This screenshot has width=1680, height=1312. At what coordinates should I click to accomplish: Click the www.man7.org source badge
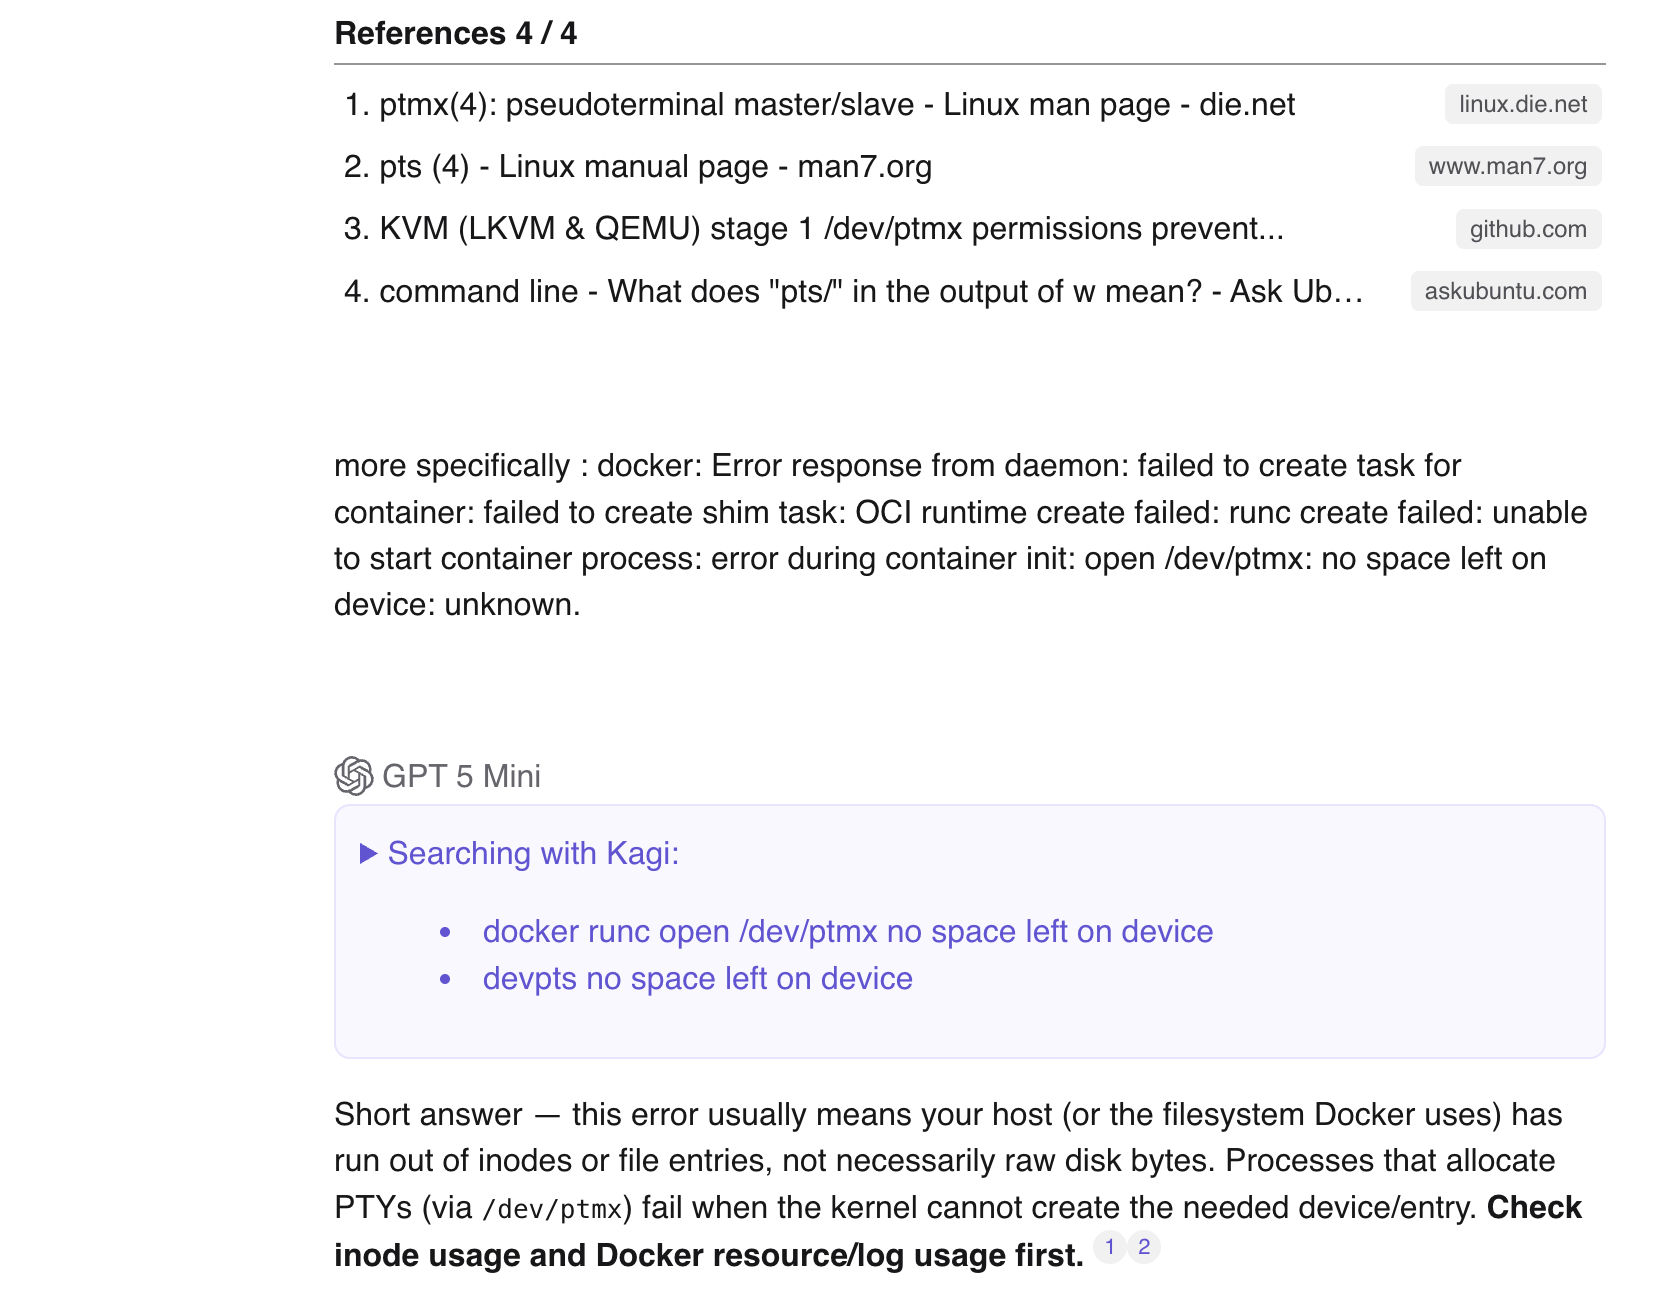coord(1507,167)
